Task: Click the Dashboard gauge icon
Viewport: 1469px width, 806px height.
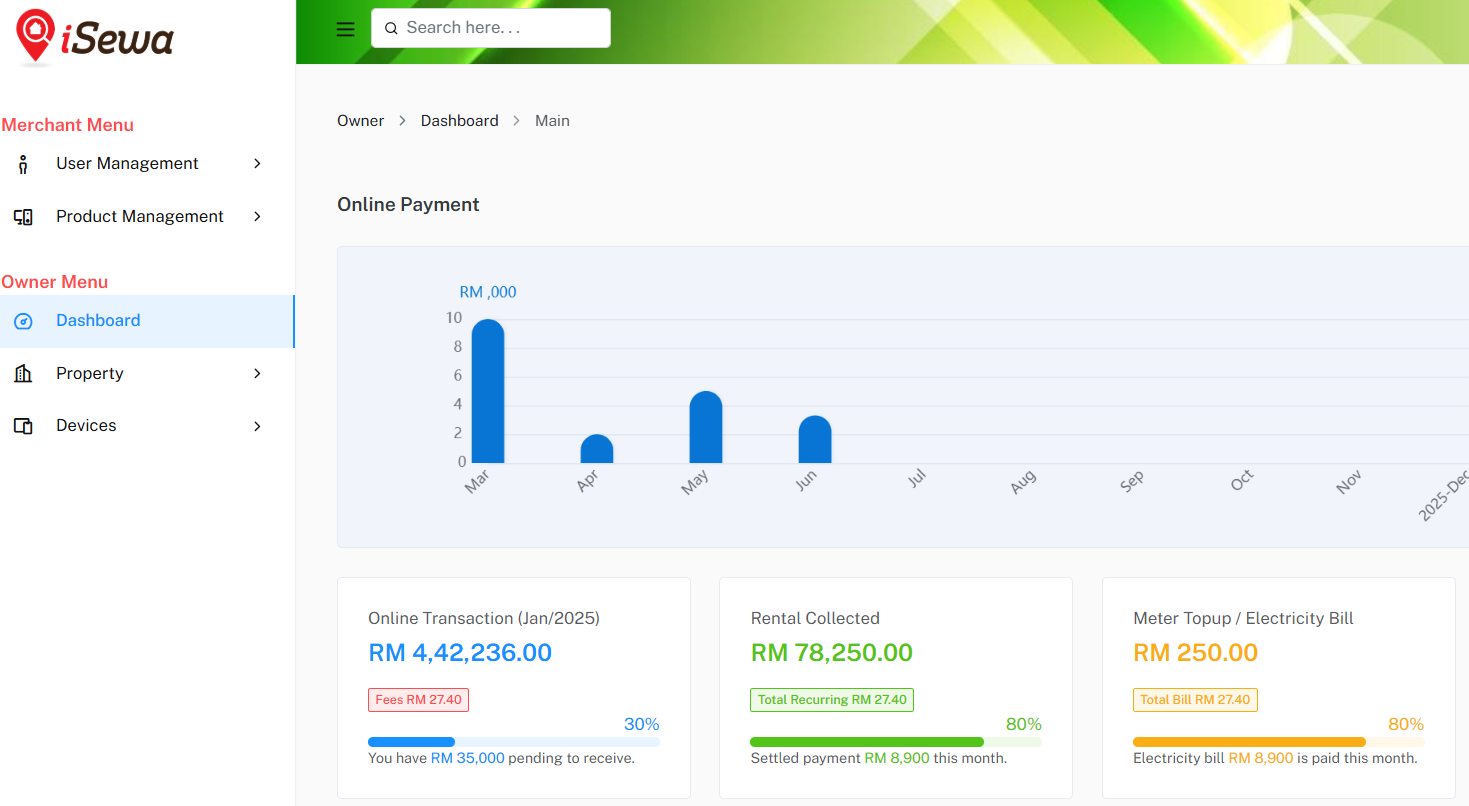Action: (23, 321)
